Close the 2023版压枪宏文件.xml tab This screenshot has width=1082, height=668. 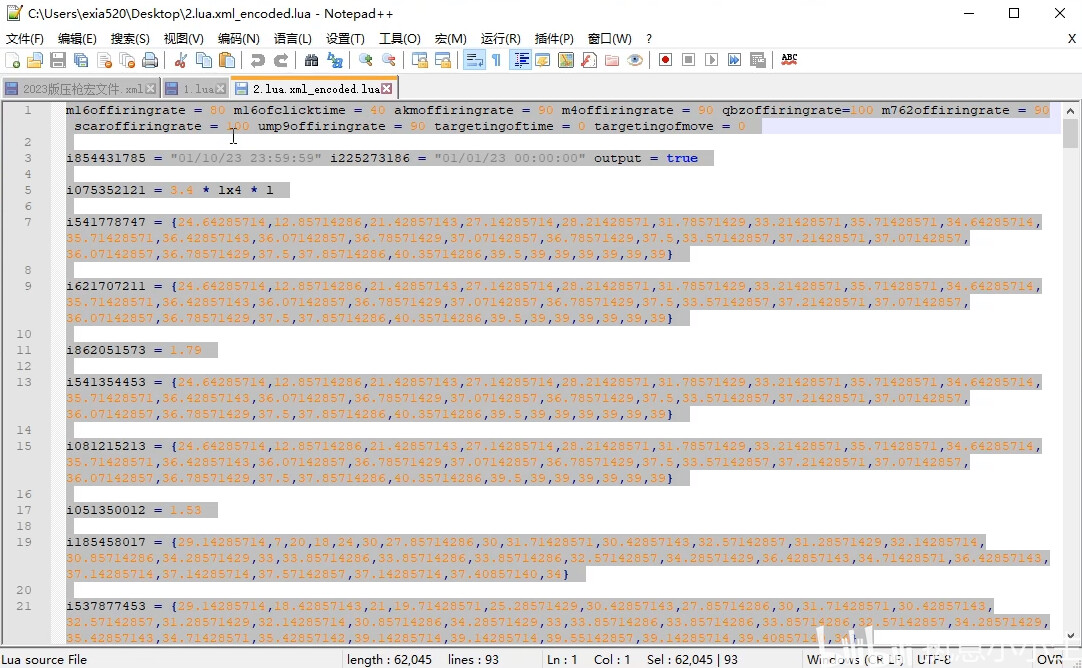click(150, 89)
